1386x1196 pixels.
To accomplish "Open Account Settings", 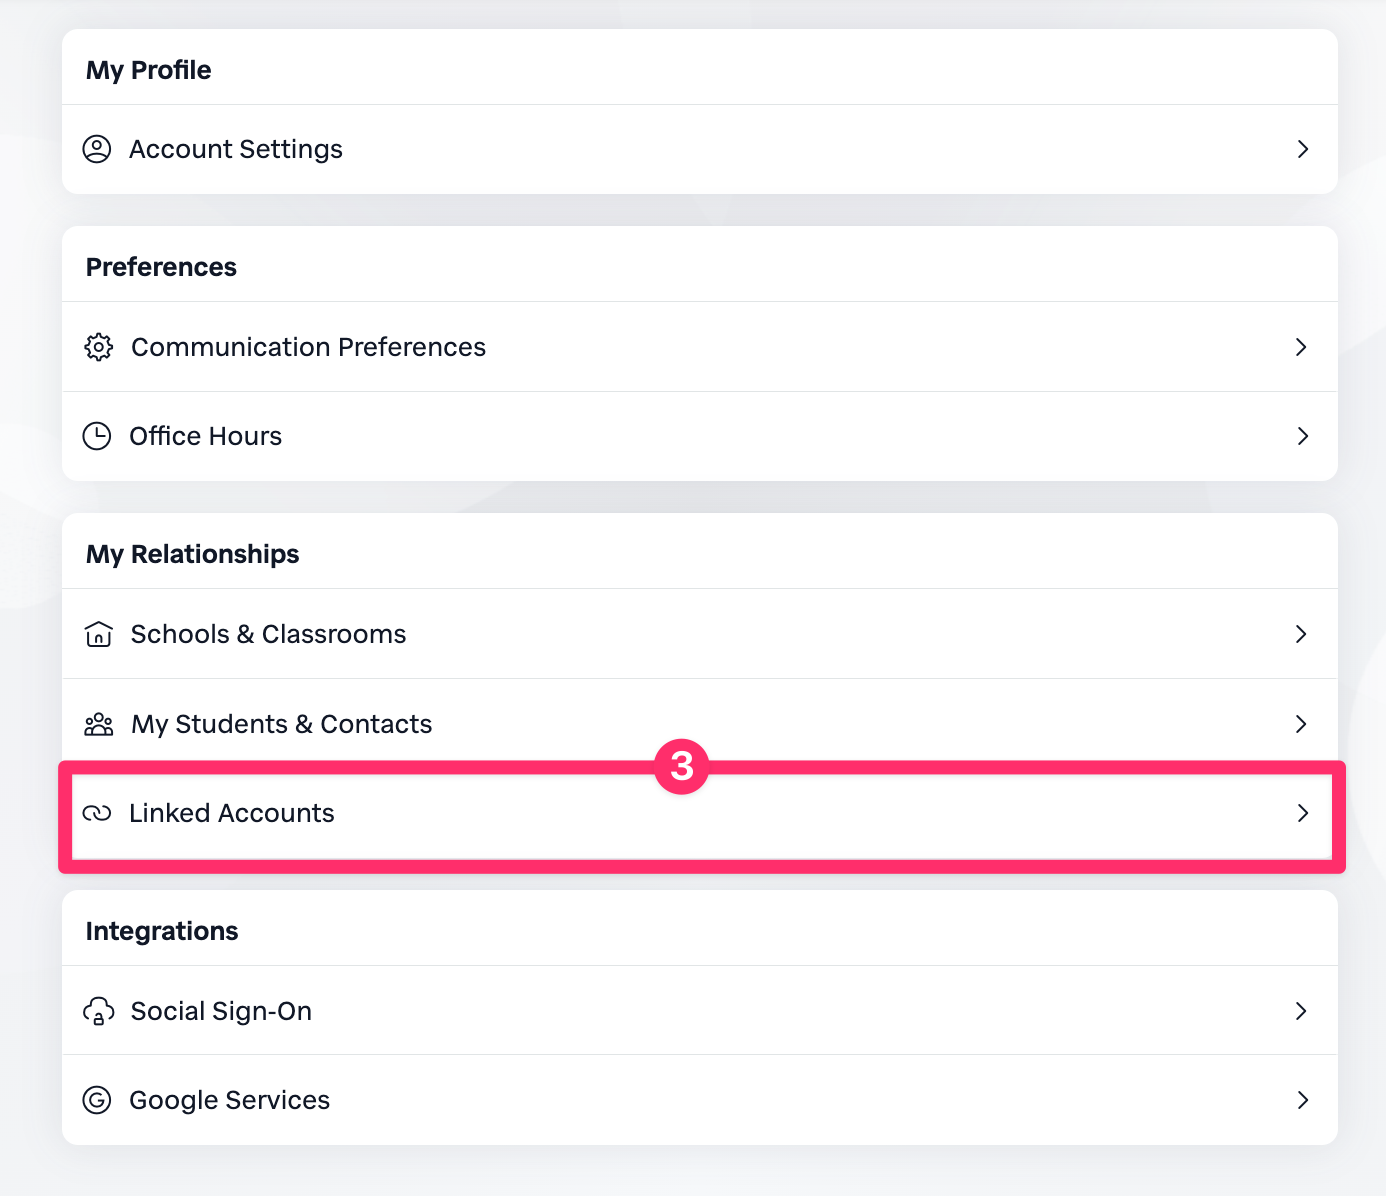I will [x=700, y=149].
